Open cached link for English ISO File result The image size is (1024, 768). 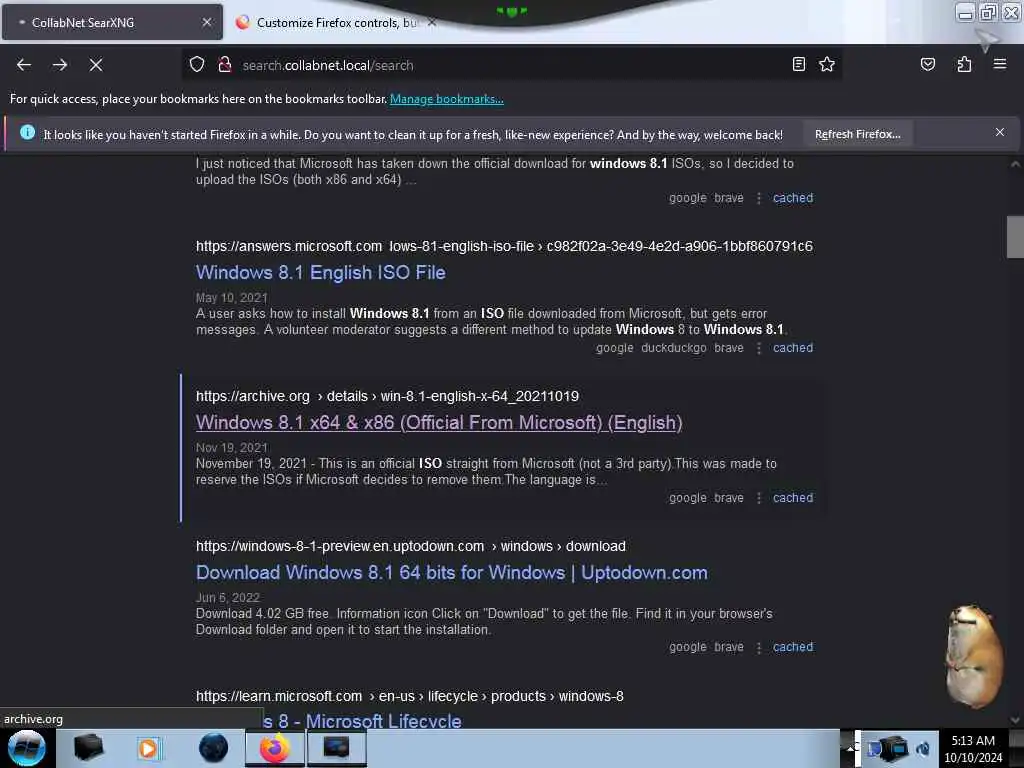tap(793, 348)
